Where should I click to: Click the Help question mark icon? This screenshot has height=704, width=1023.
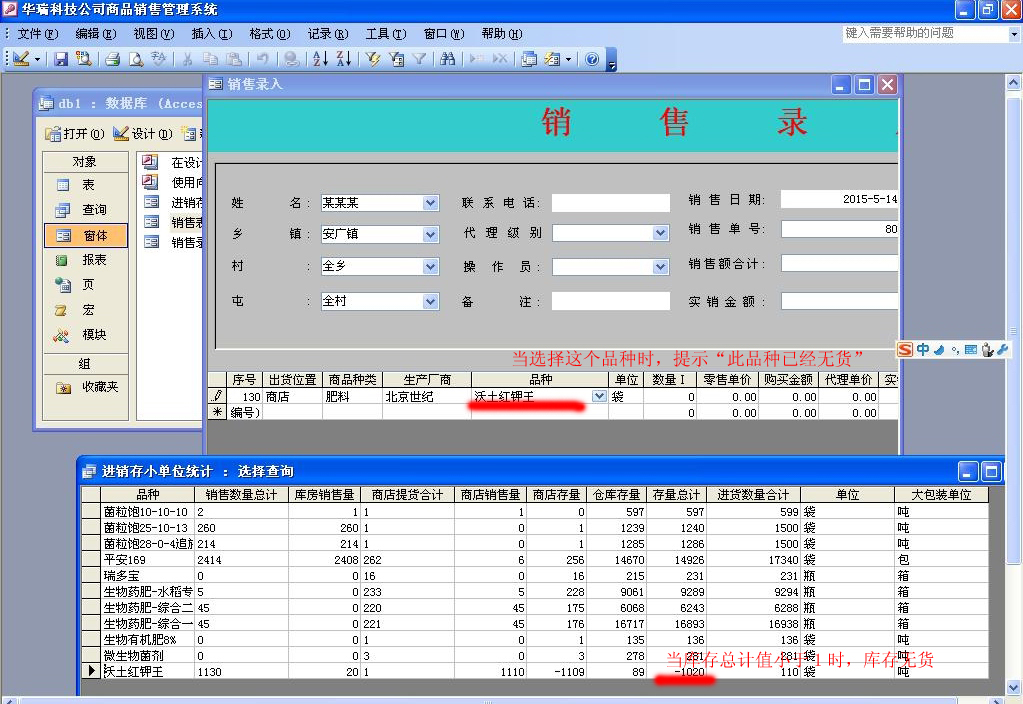(592, 60)
